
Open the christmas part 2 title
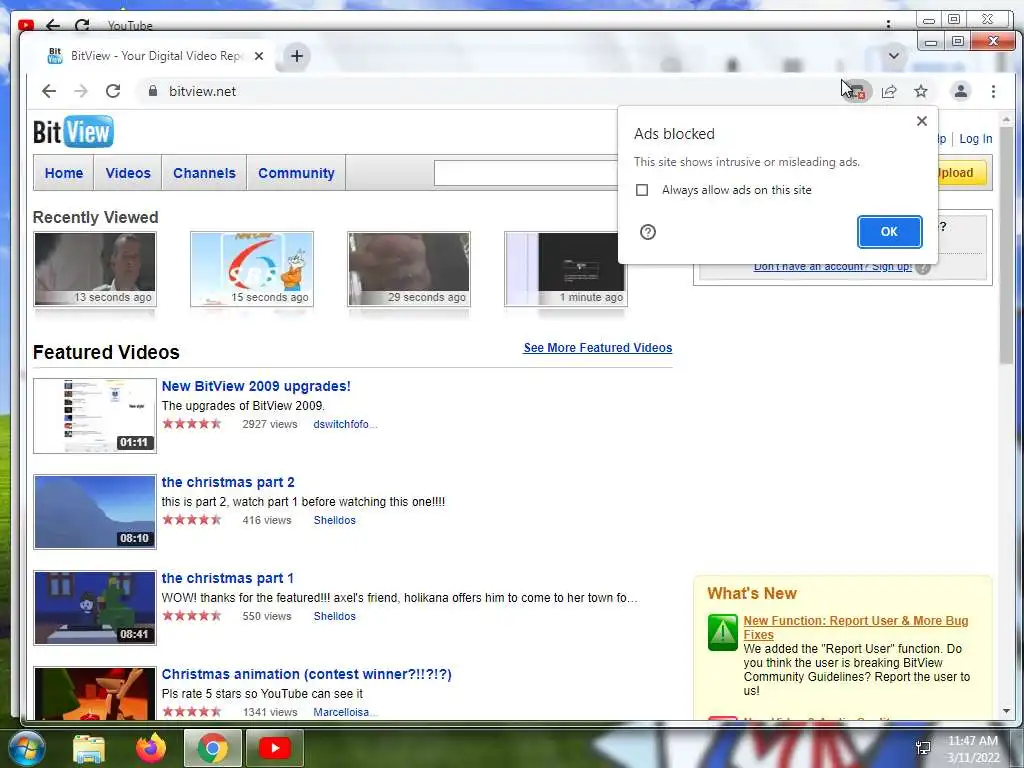tap(228, 482)
